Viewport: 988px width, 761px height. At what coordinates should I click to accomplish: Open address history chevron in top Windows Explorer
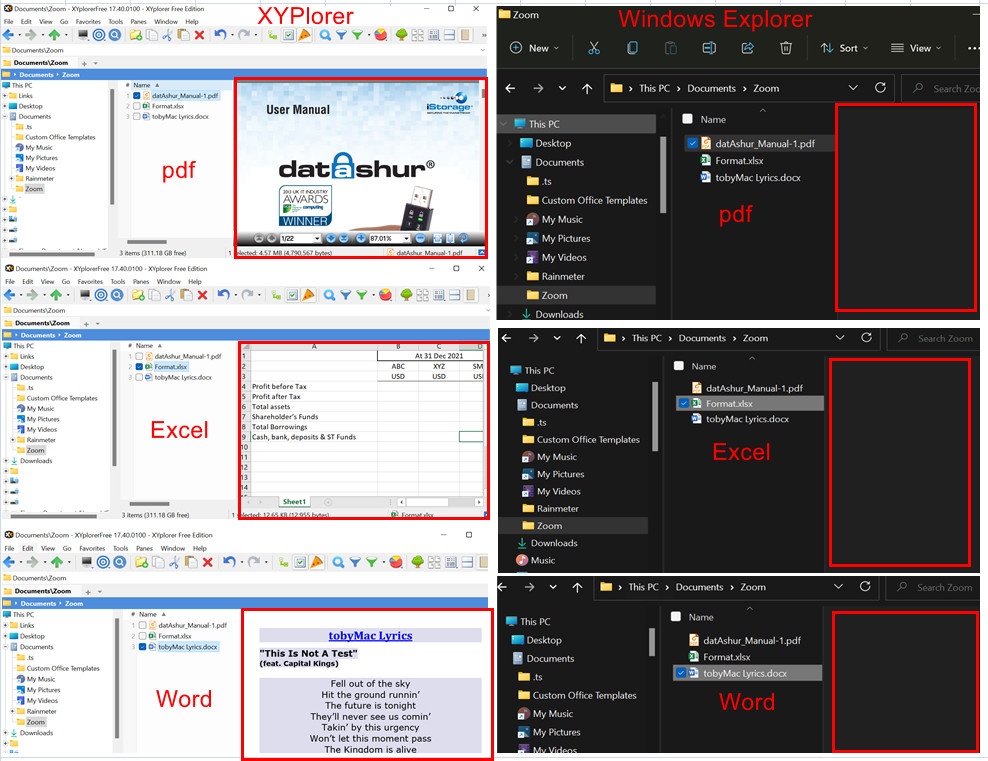point(853,88)
